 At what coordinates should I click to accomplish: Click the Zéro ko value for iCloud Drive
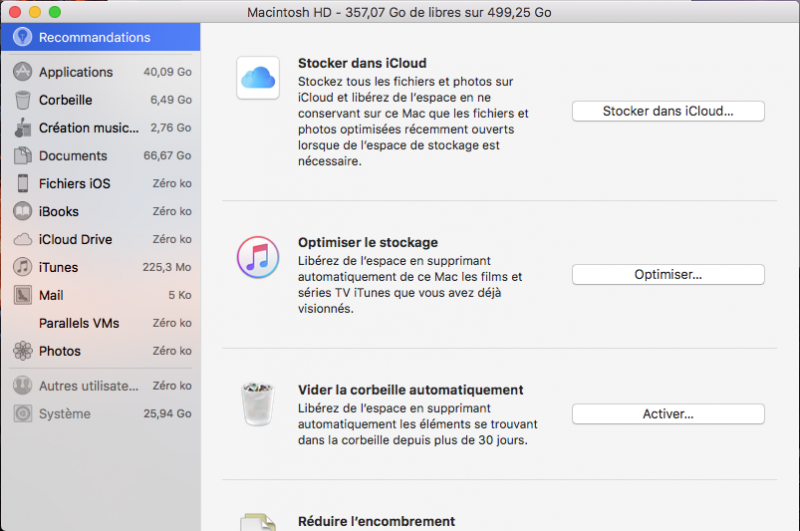[x=172, y=239]
